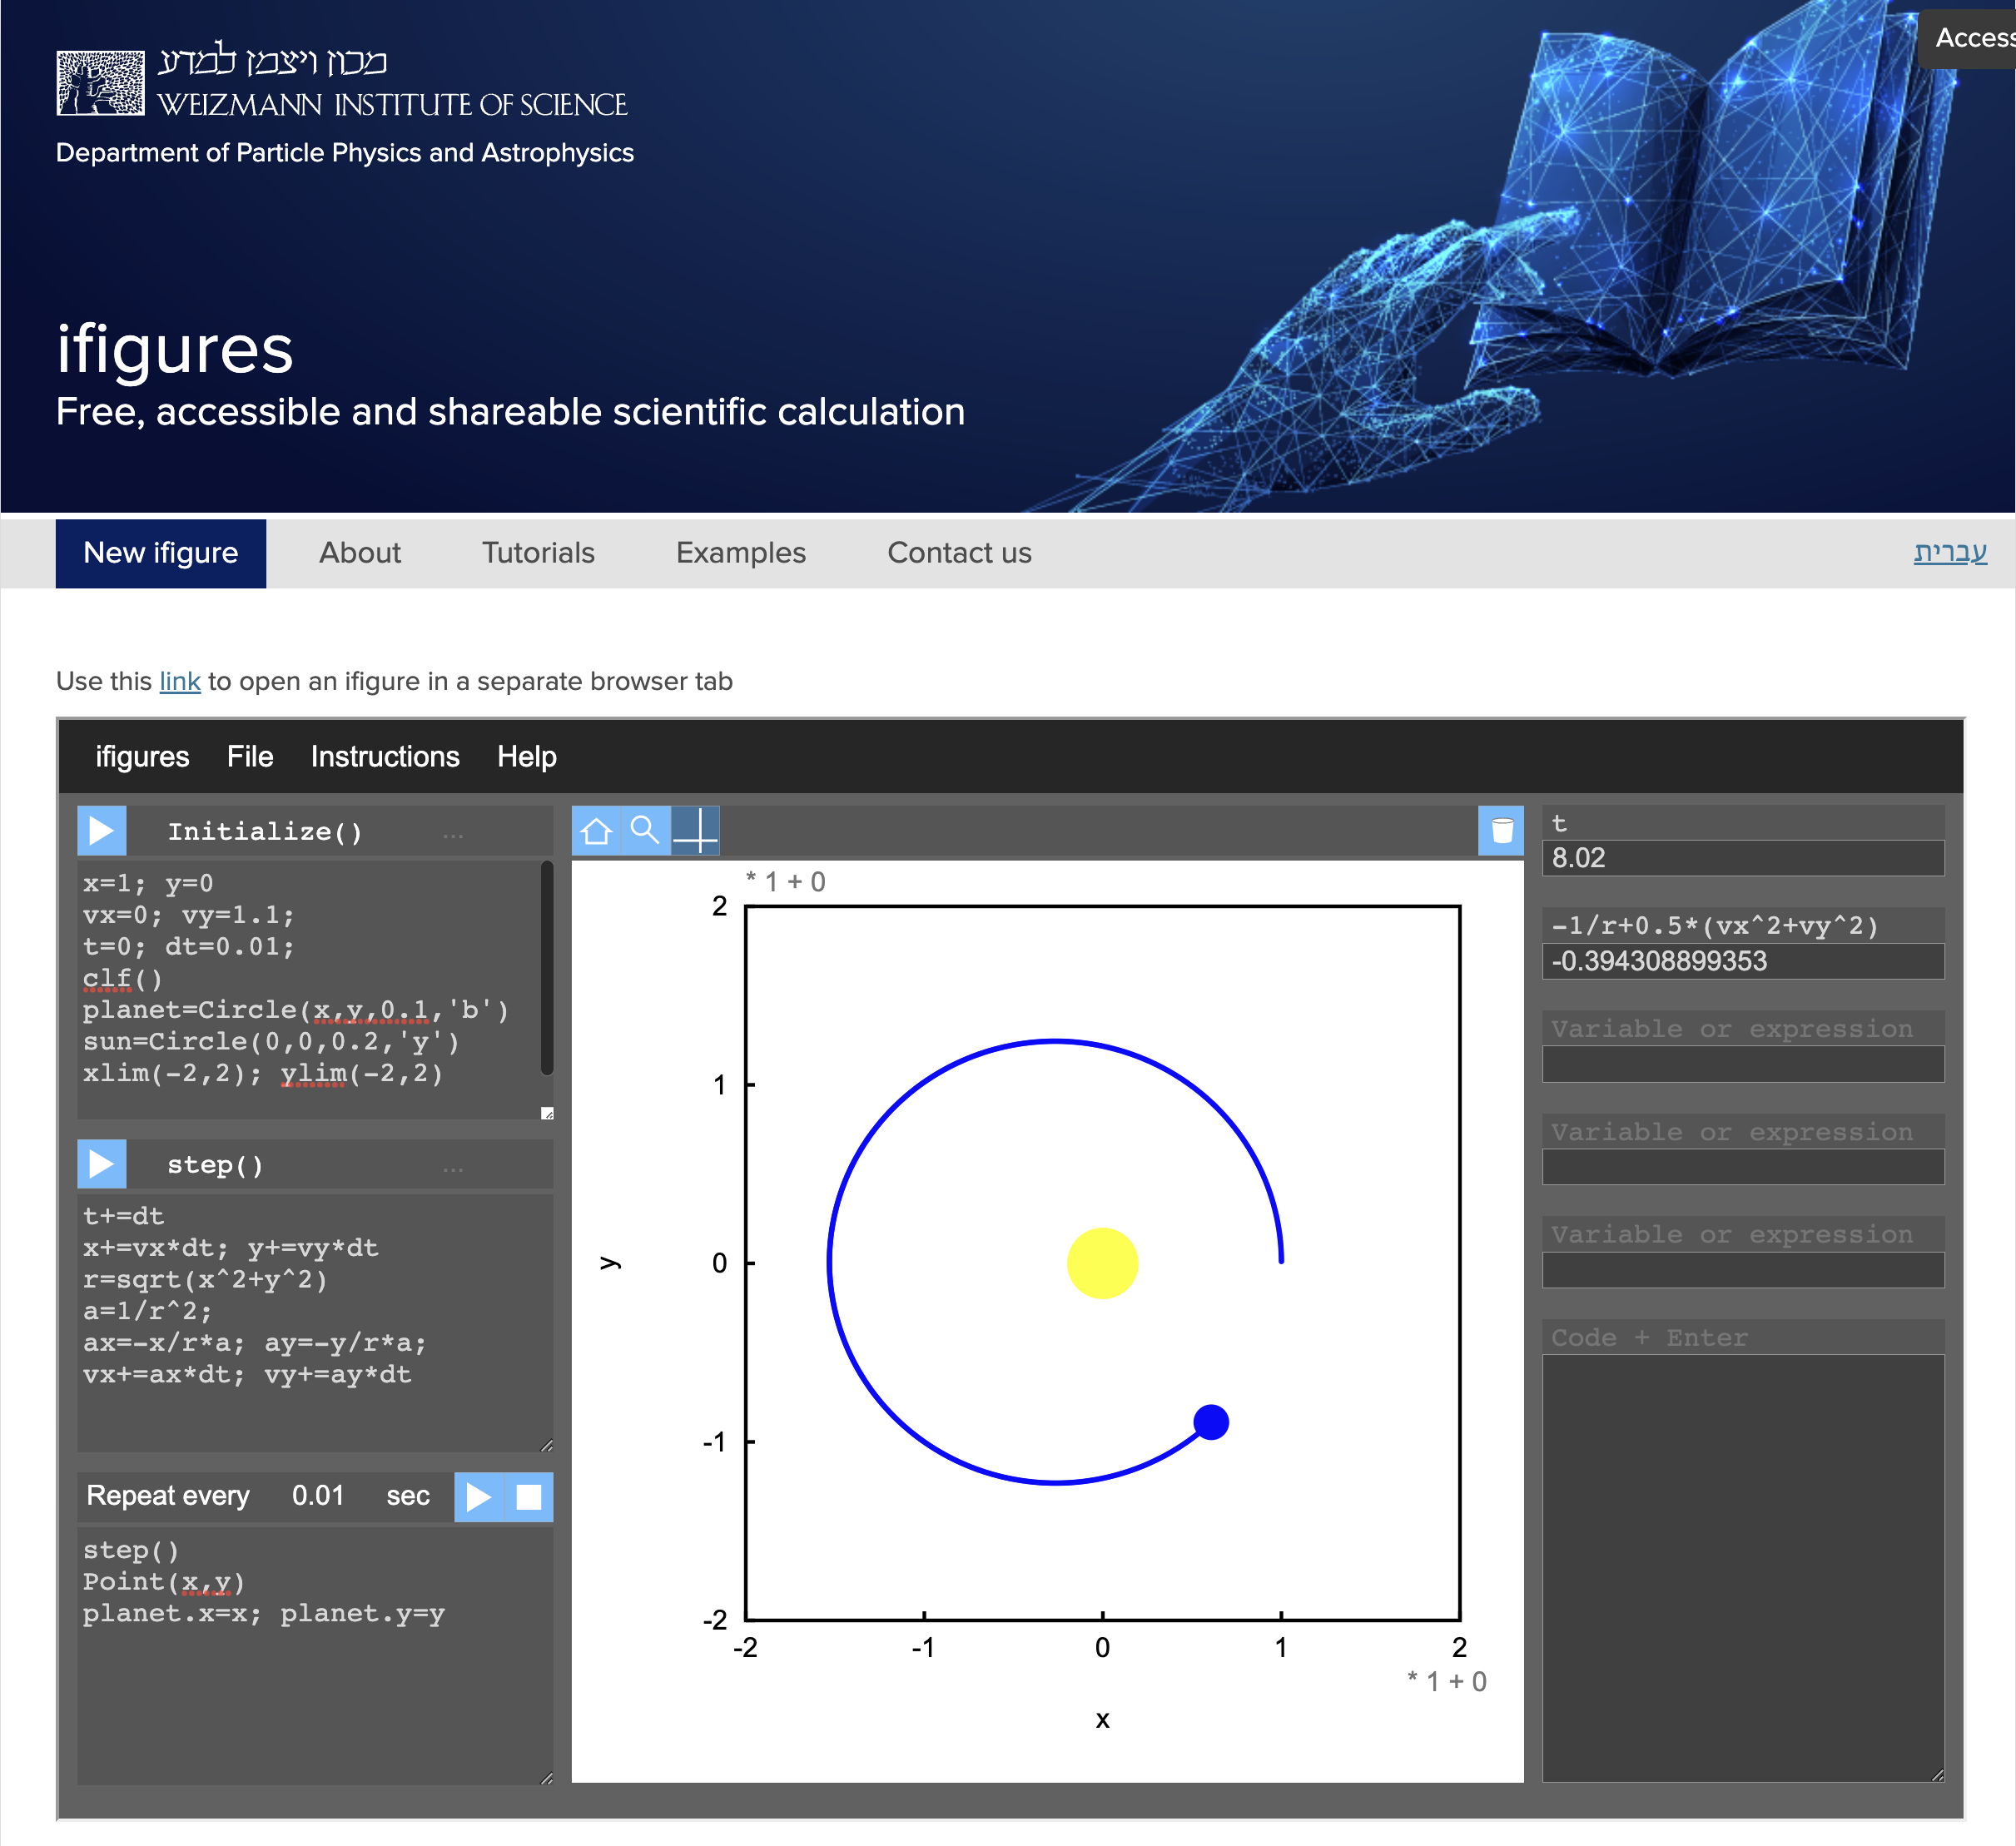Stop the repeating loop
This screenshot has width=2016, height=1846.
528,1496
